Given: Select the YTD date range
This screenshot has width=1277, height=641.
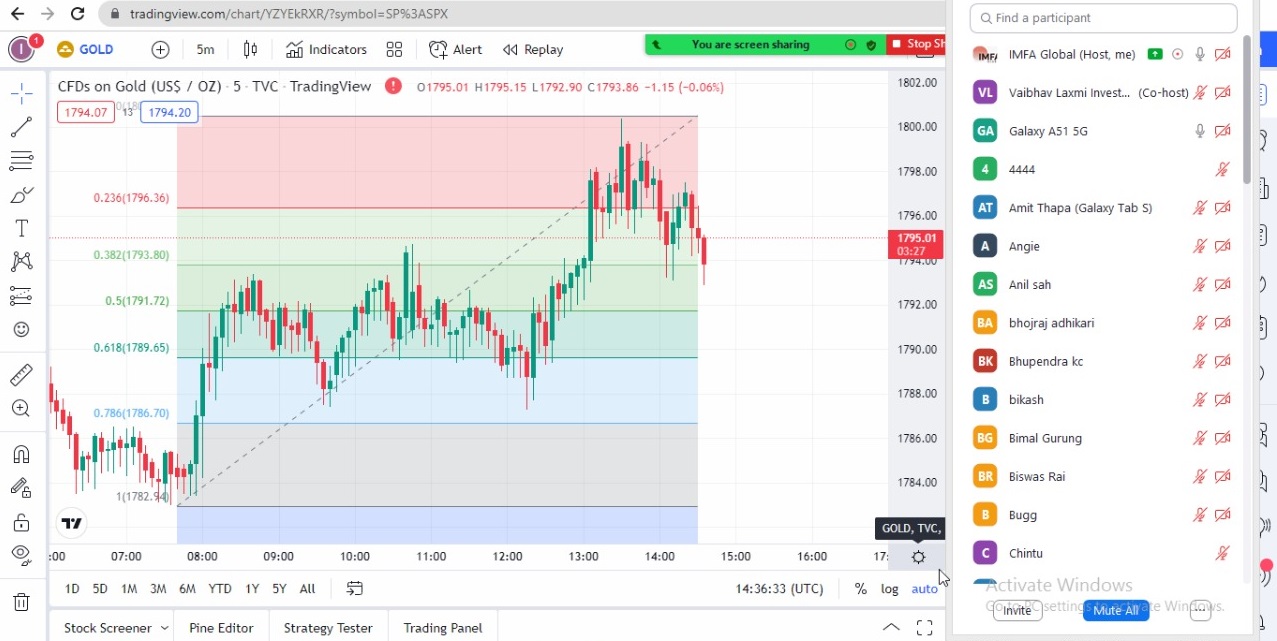Looking at the screenshot, I should pos(220,589).
